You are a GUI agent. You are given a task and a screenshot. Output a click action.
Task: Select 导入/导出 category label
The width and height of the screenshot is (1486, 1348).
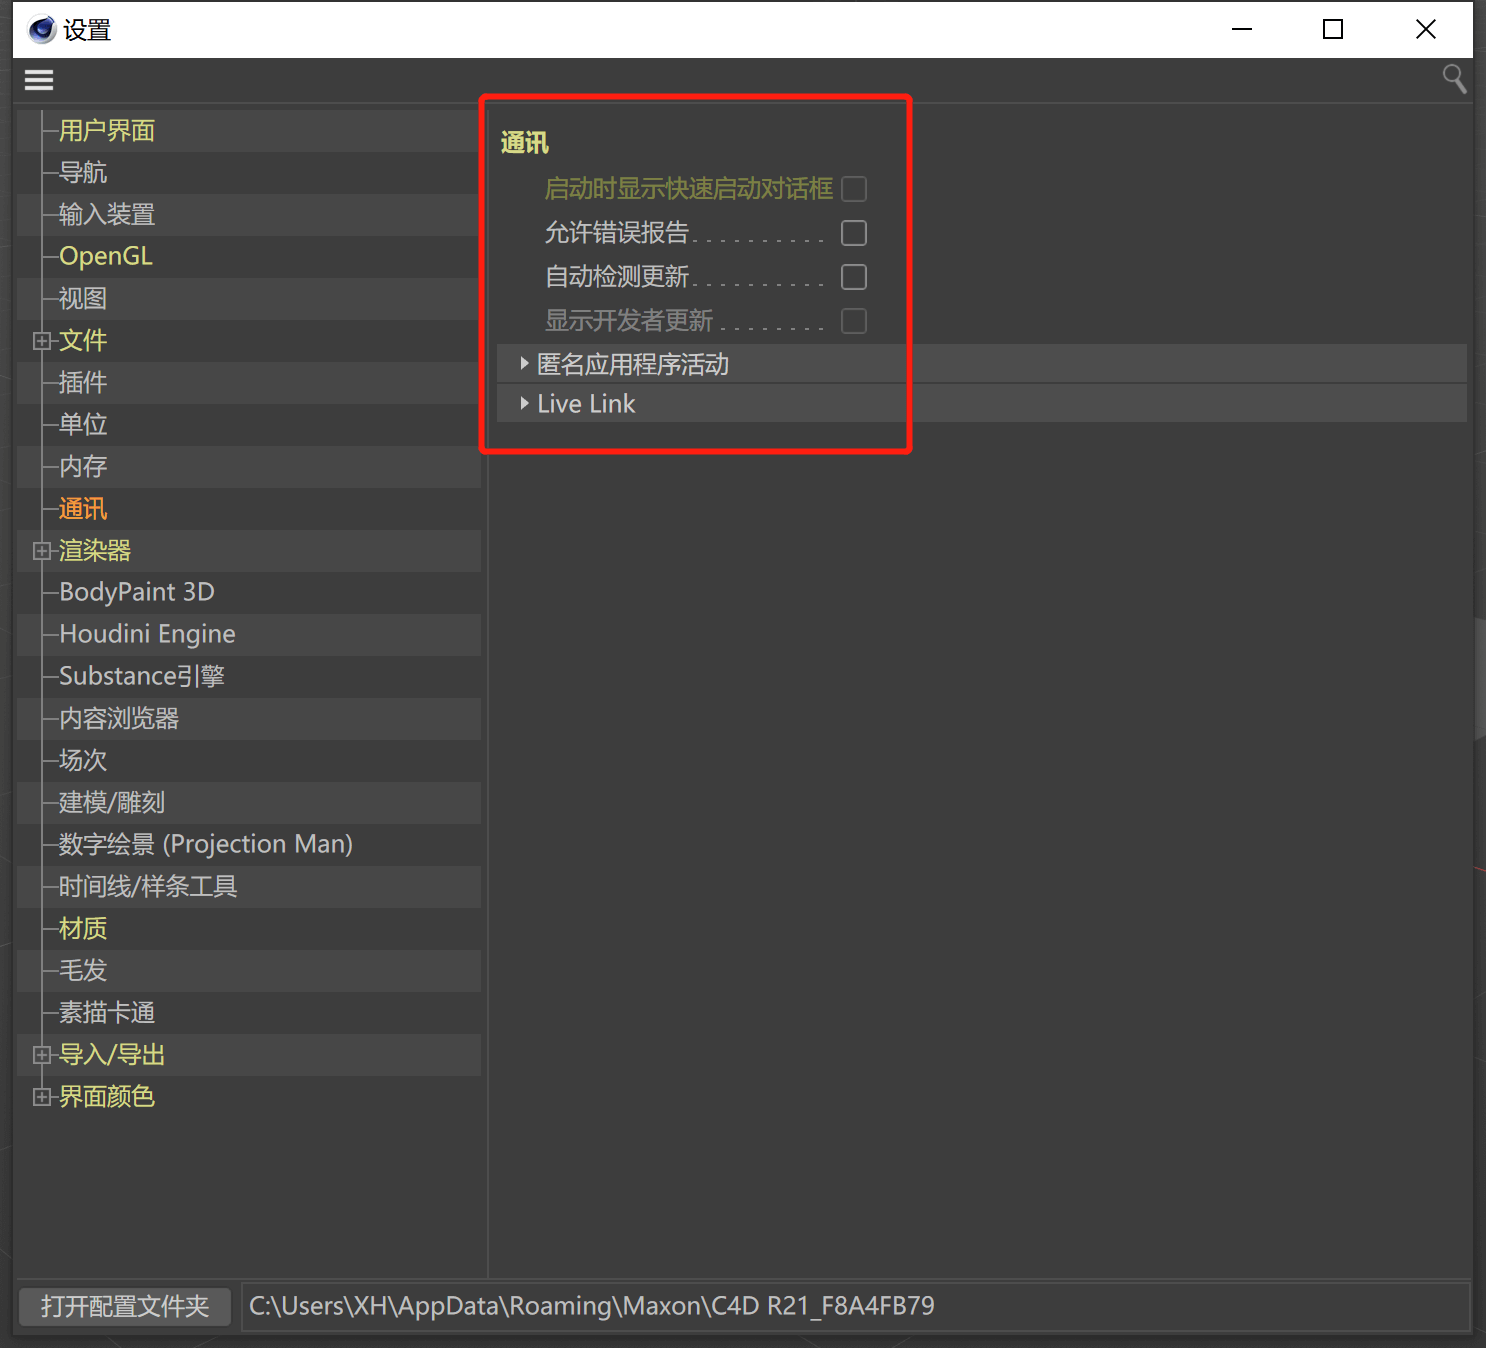(x=112, y=1055)
